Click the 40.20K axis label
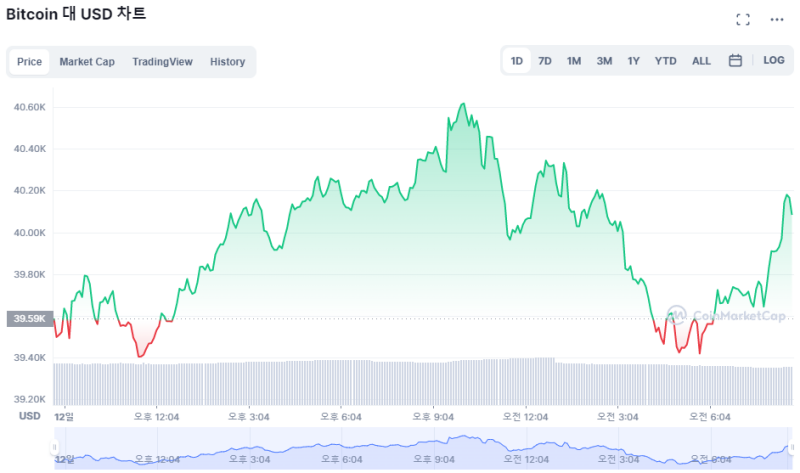Image resolution: width=800 pixels, height=473 pixels. [30, 191]
